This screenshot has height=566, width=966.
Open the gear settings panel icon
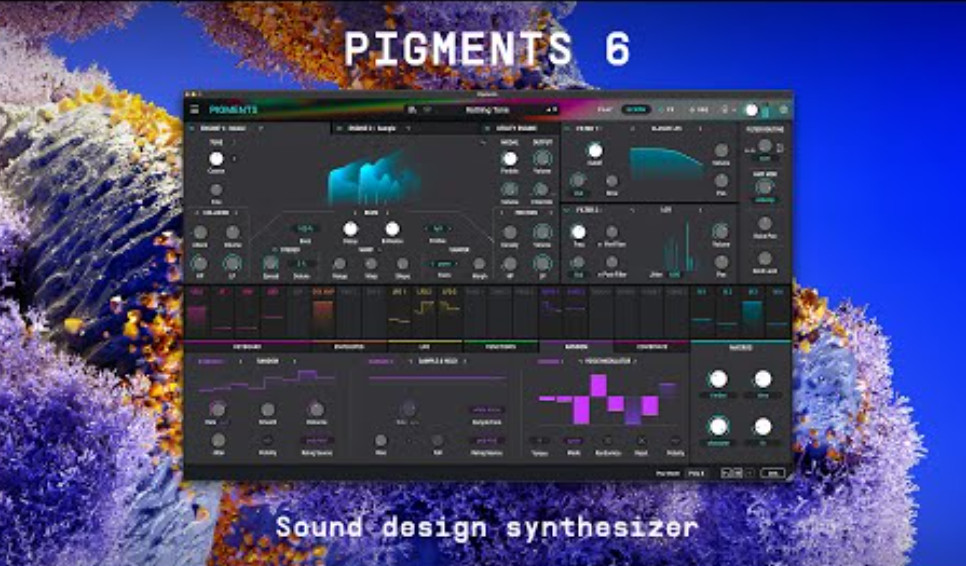[784, 110]
